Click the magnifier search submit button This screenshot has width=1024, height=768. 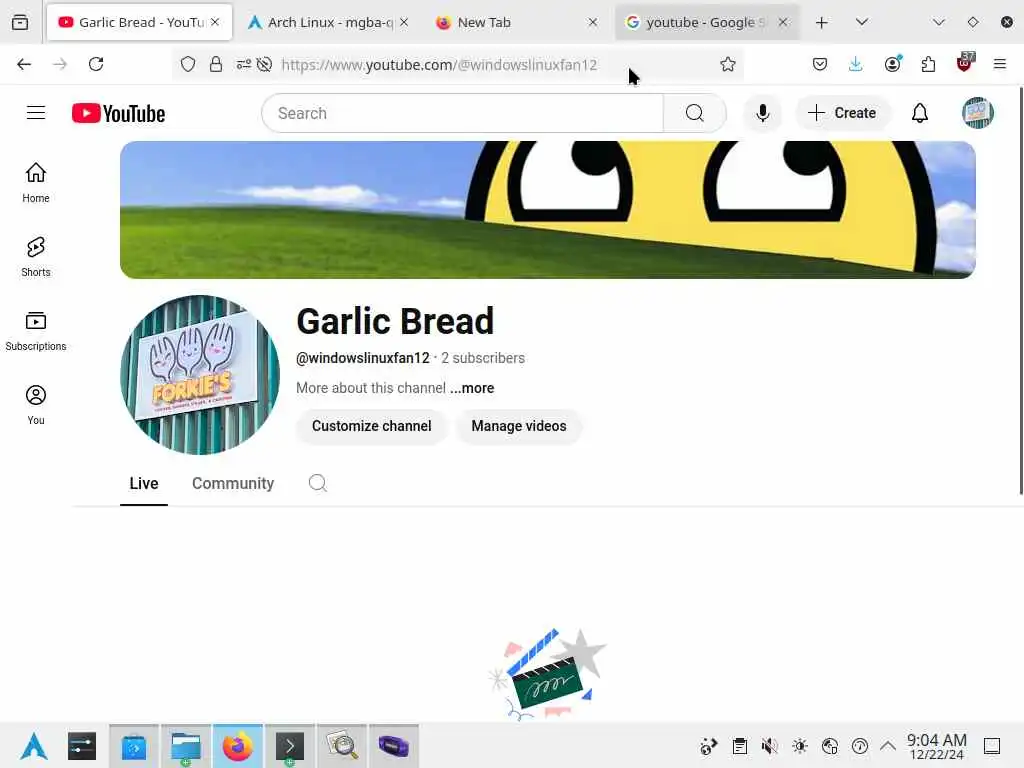(694, 113)
